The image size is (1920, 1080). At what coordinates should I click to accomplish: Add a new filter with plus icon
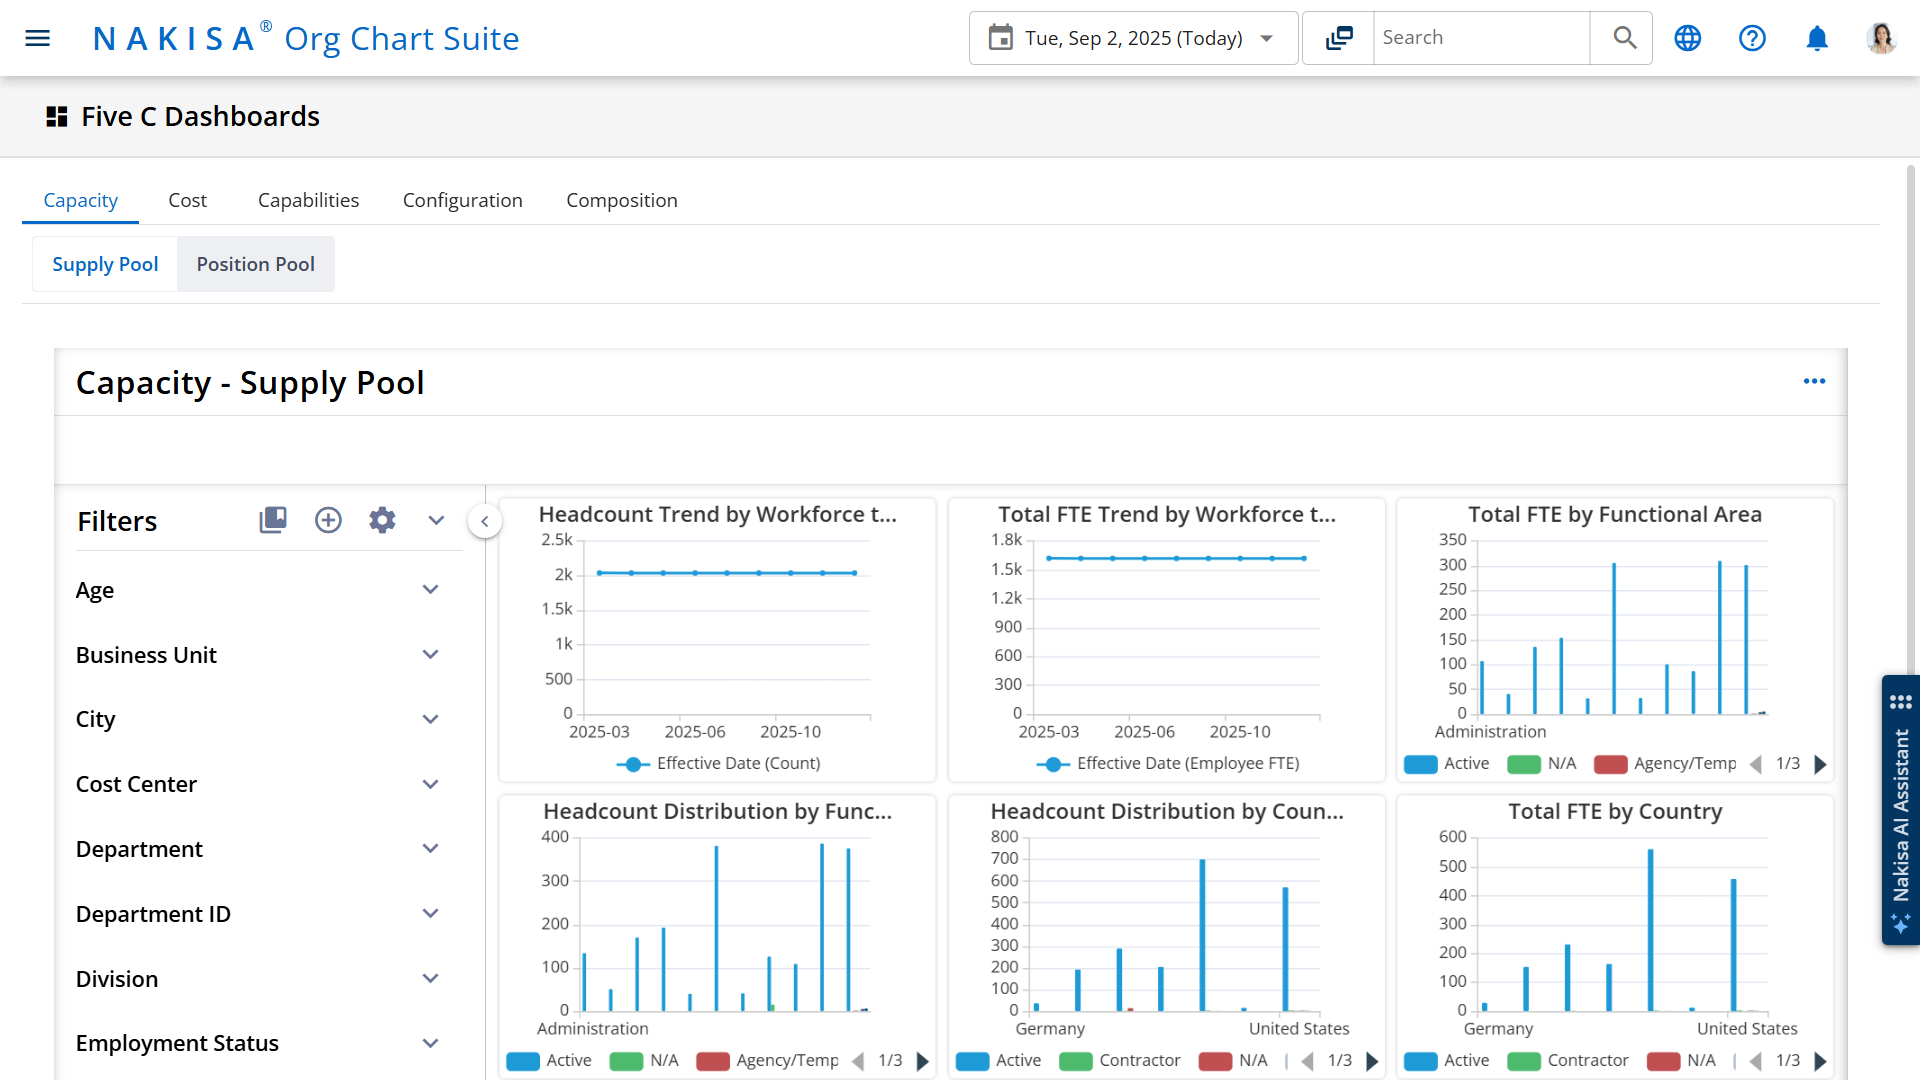point(328,520)
